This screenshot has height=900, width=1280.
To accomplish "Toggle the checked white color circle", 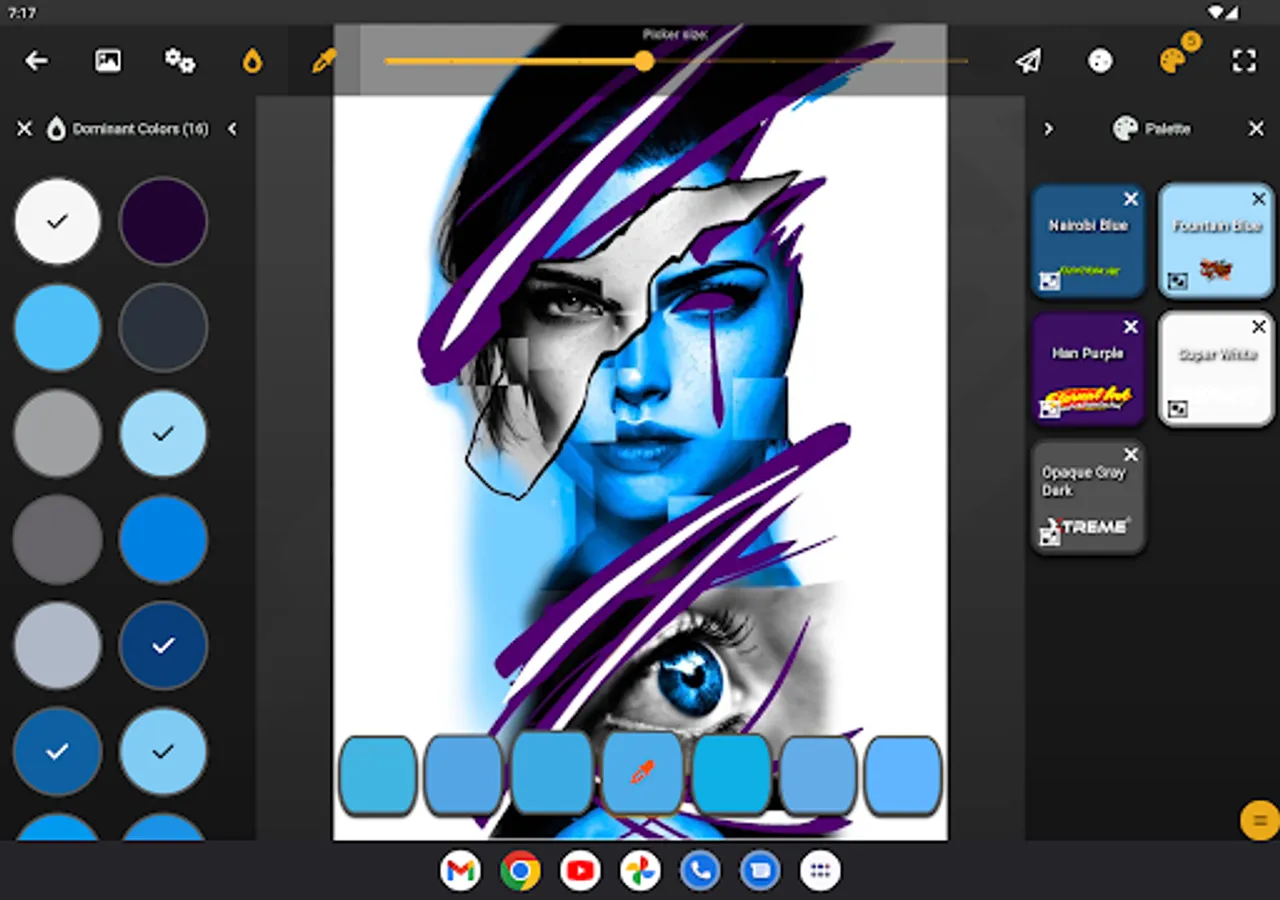I will (57, 222).
